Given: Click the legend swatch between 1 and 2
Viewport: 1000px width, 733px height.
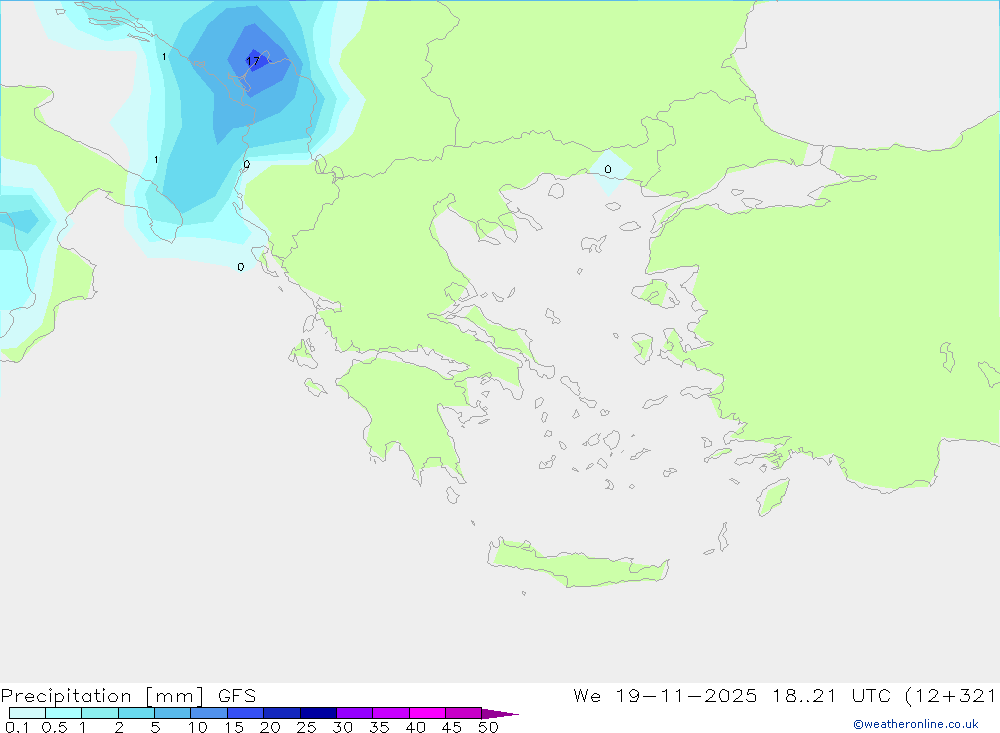Looking at the screenshot, I should (x=100, y=713).
